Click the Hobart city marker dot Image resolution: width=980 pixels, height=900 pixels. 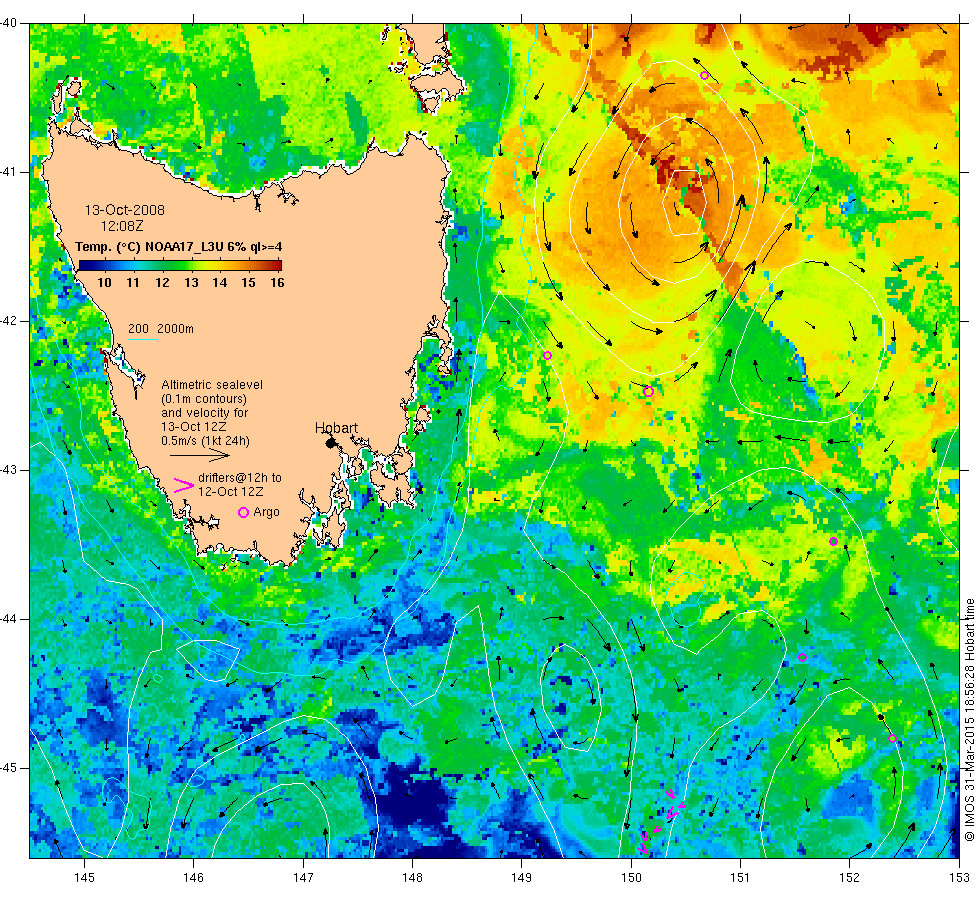[331, 443]
